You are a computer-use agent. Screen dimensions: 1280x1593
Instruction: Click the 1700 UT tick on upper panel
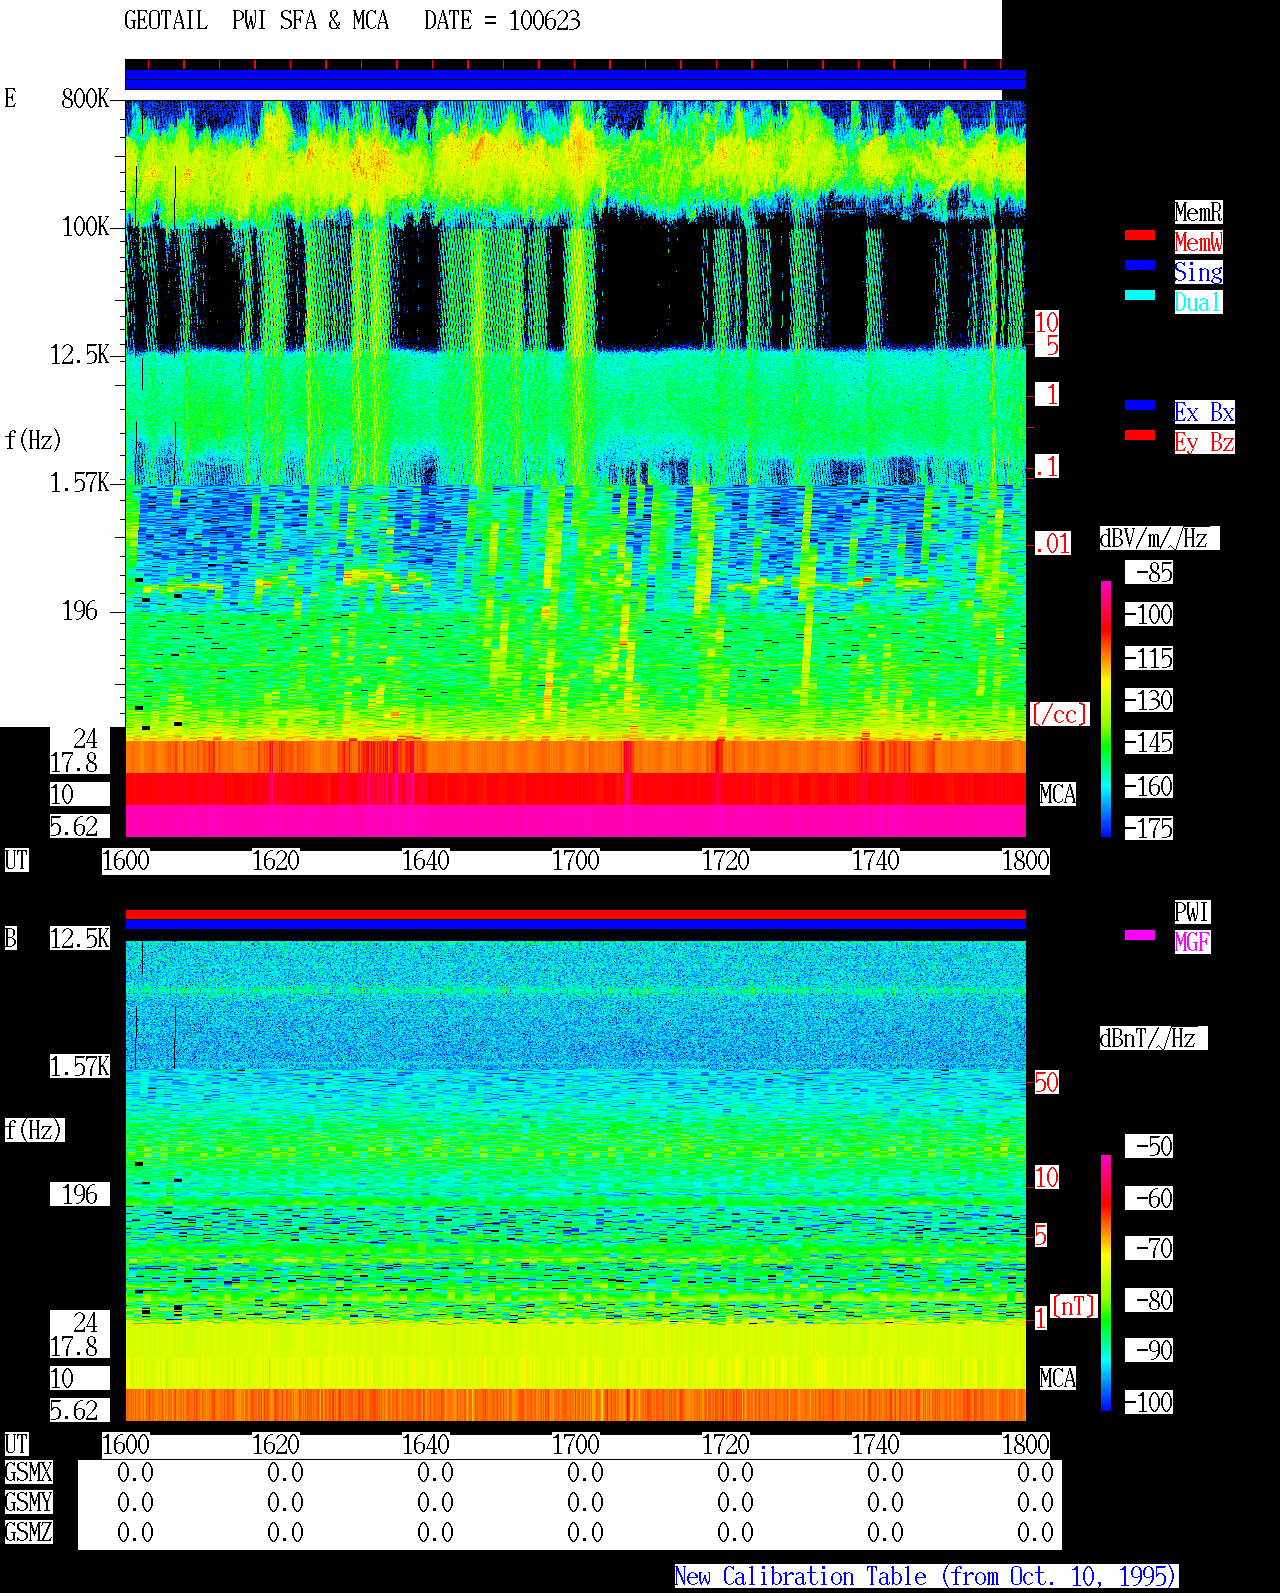(575, 860)
